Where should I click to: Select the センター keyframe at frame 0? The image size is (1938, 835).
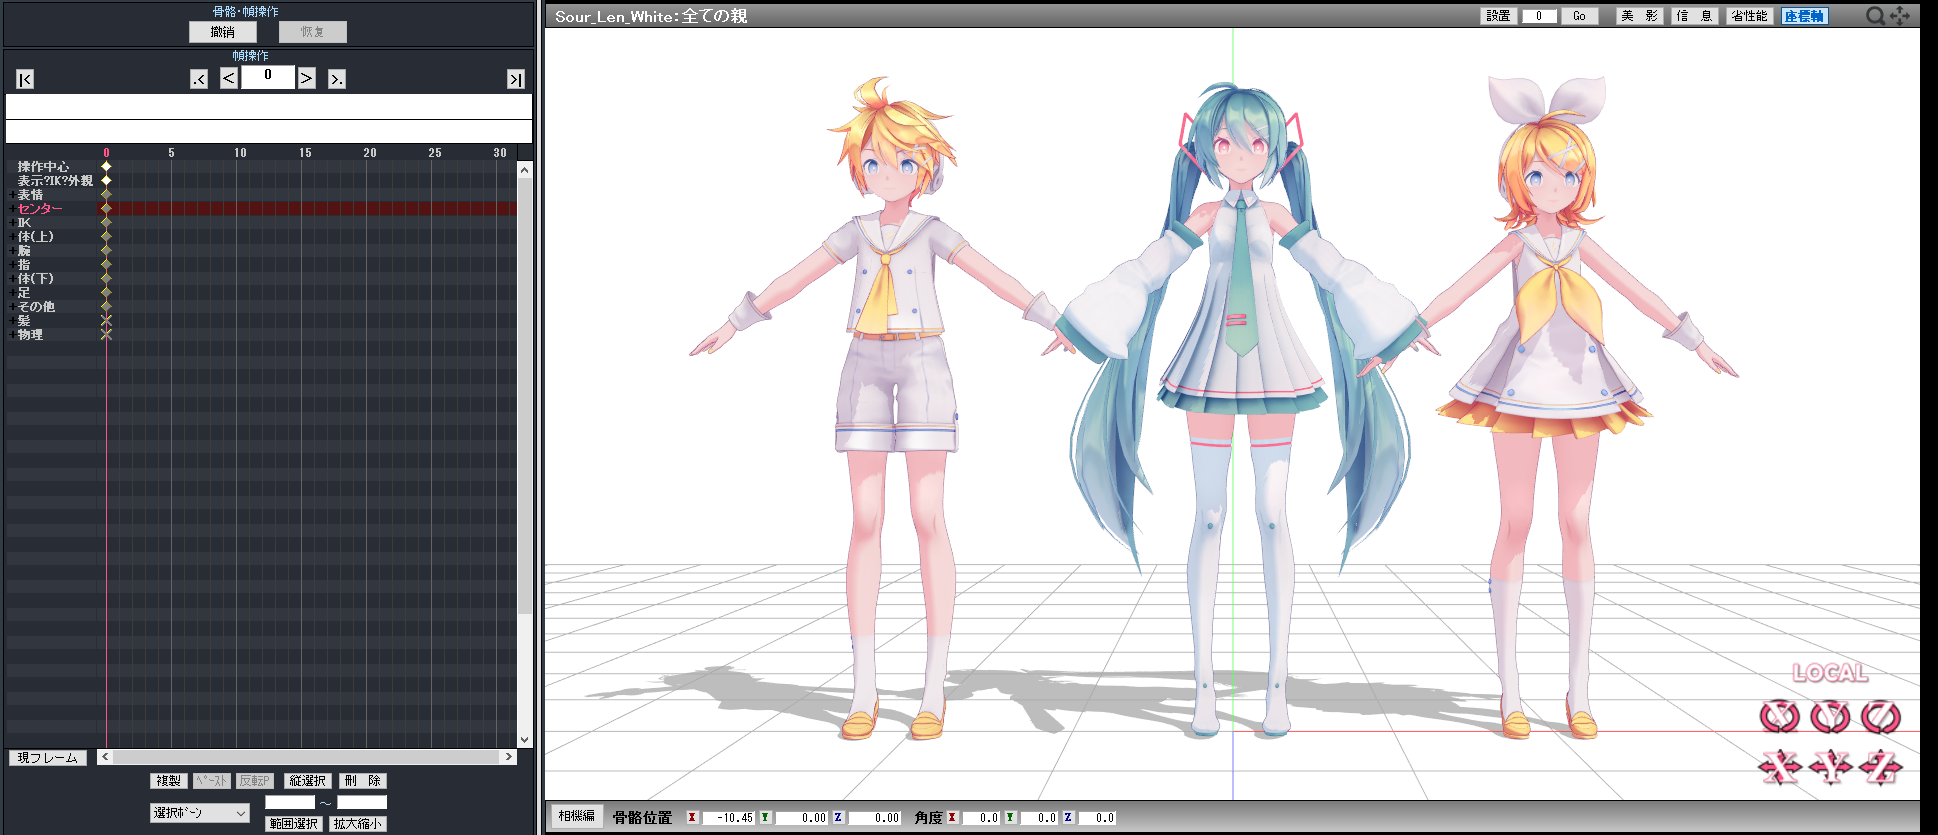106,208
